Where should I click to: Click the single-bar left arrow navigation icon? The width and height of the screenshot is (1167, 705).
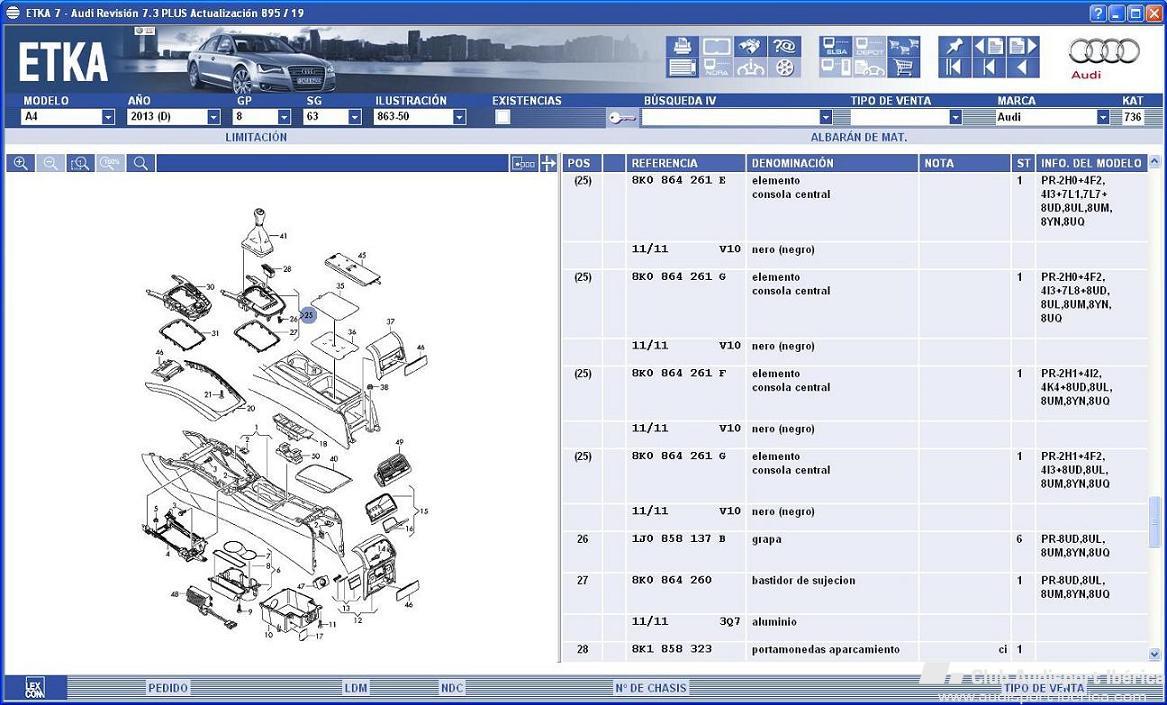click(x=988, y=68)
